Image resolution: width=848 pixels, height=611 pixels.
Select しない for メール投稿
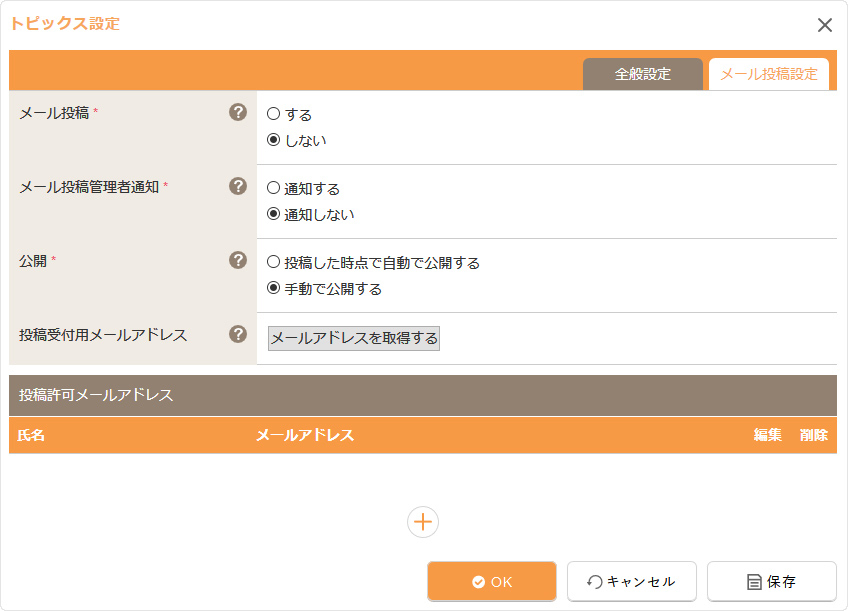pos(273,141)
